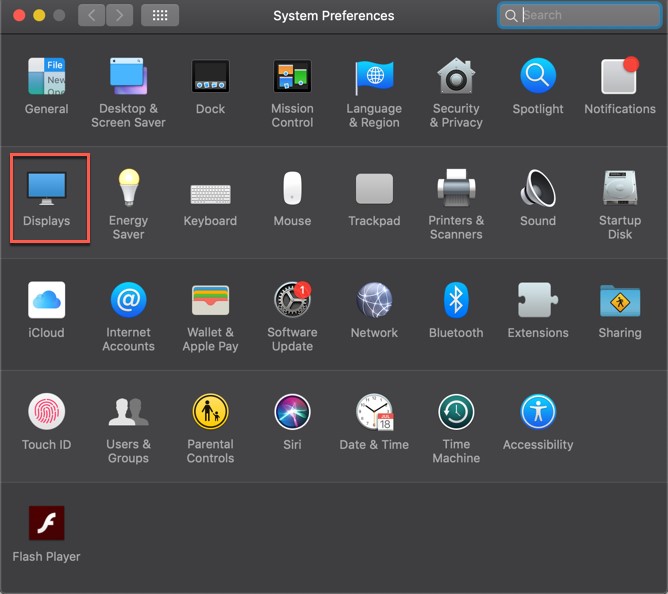
Task: Open the Dock preferences
Action: pyautogui.click(x=210, y=86)
